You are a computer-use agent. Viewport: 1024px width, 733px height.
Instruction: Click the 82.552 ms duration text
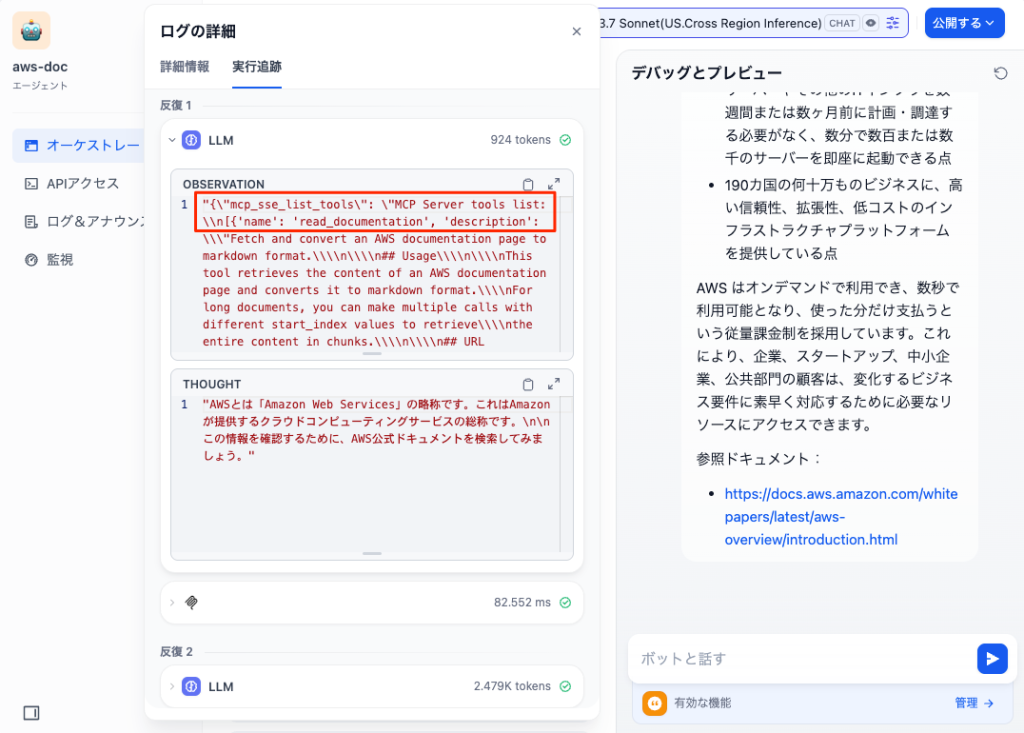522,602
